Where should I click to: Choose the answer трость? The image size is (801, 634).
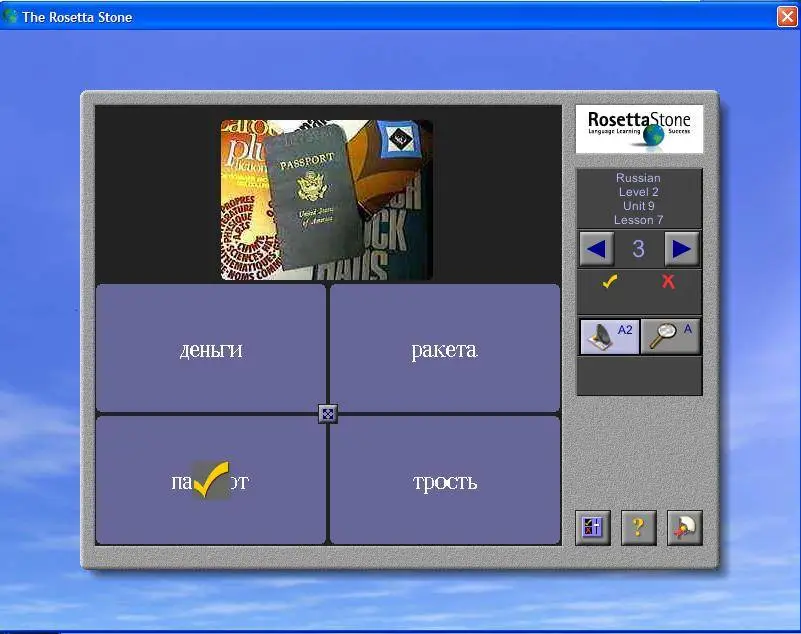(445, 480)
